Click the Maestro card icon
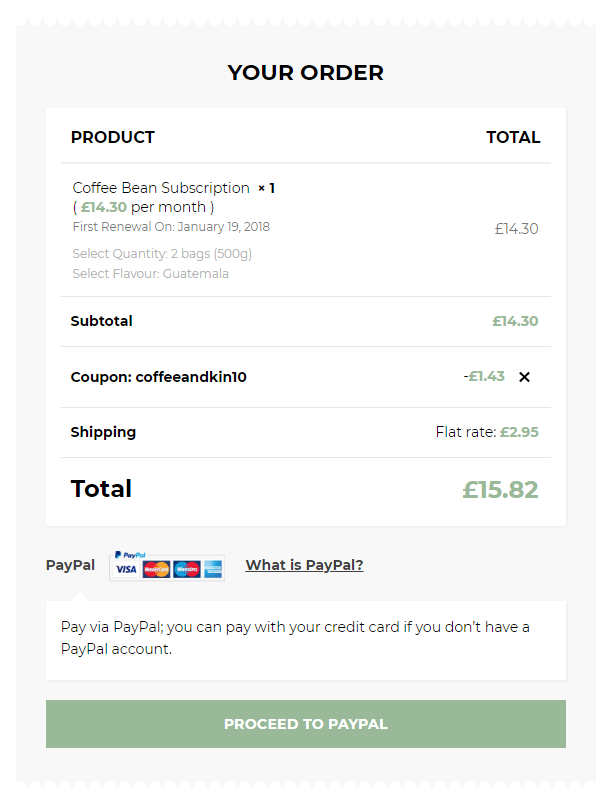This screenshot has width=611, height=801. [187, 570]
